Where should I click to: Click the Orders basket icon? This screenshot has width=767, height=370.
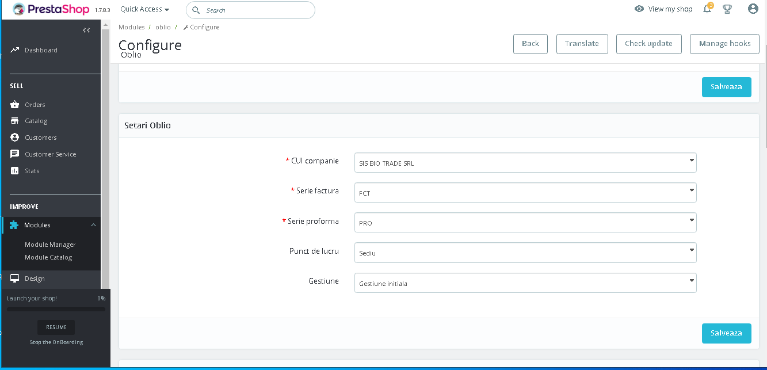coord(15,105)
